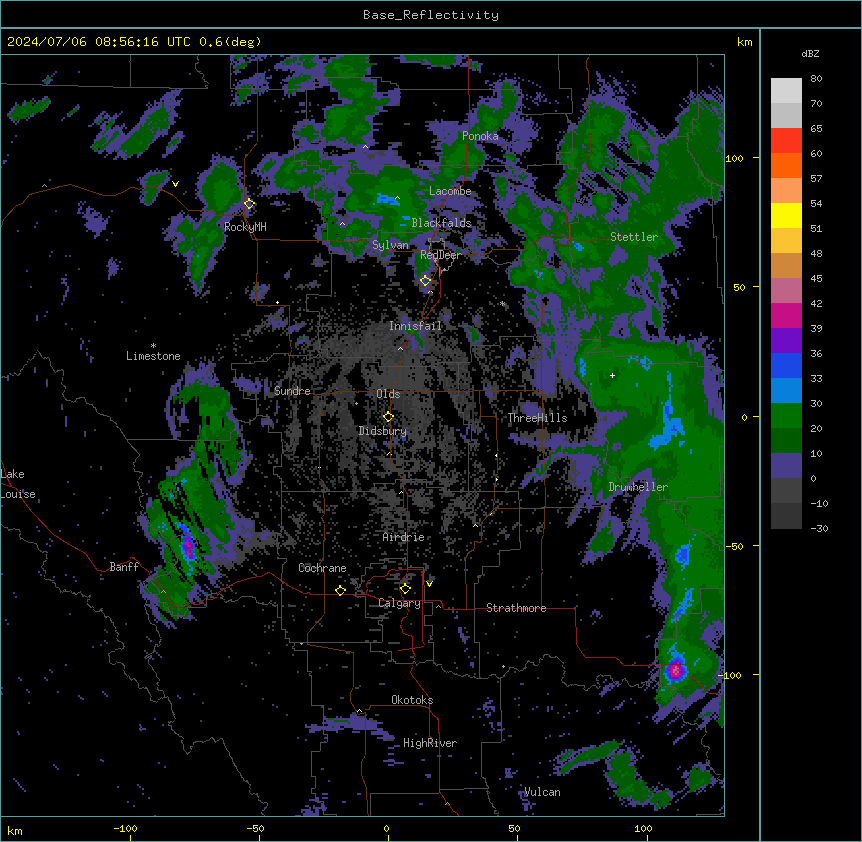The height and width of the screenshot is (842, 862).
Task: Click the yellow v marker northwest of RockyMH
Action: [175, 184]
